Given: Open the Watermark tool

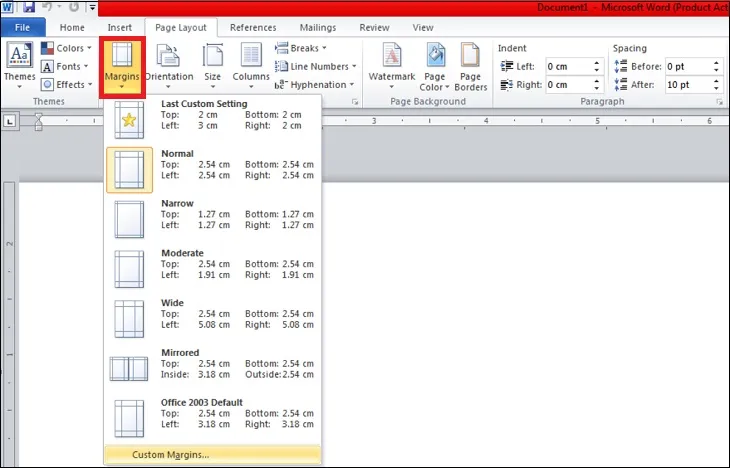Looking at the screenshot, I should (391, 64).
